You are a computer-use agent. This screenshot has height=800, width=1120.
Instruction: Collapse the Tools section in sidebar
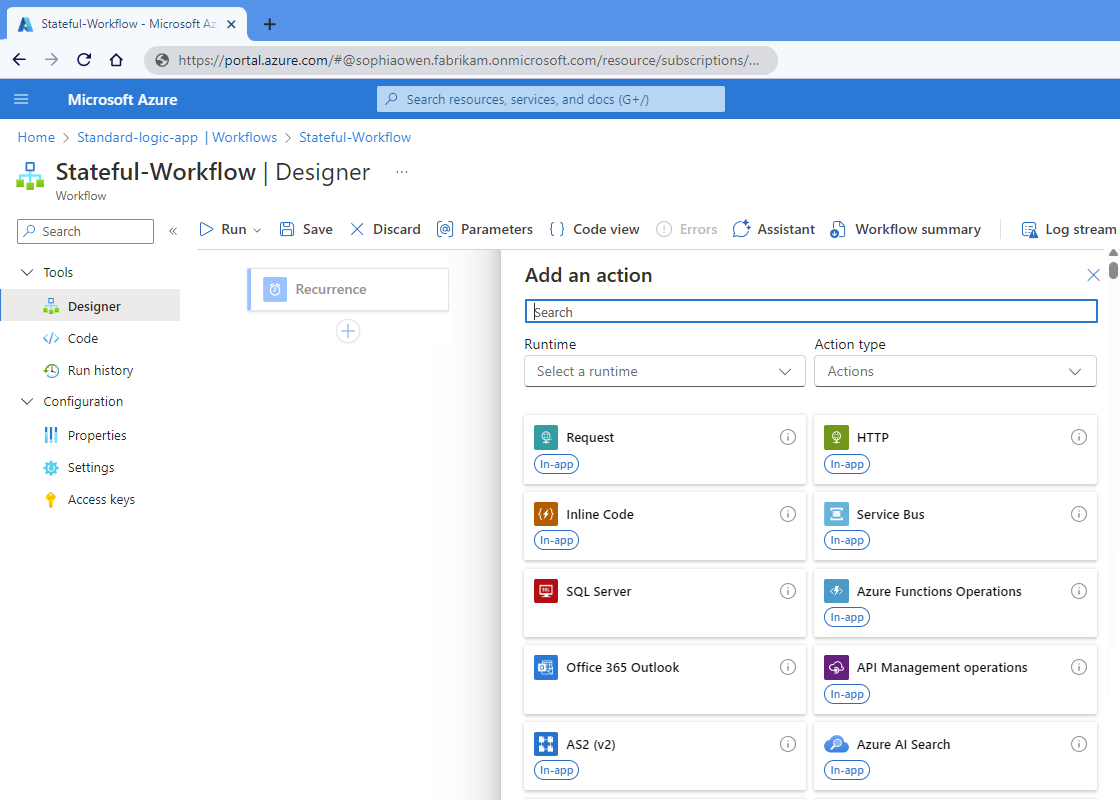[x=26, y=272]
